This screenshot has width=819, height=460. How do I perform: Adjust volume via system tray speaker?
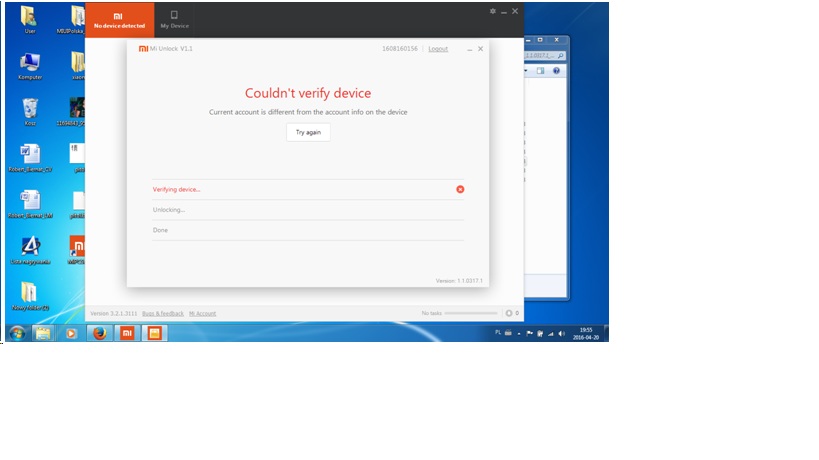click(x=560, y=333)
